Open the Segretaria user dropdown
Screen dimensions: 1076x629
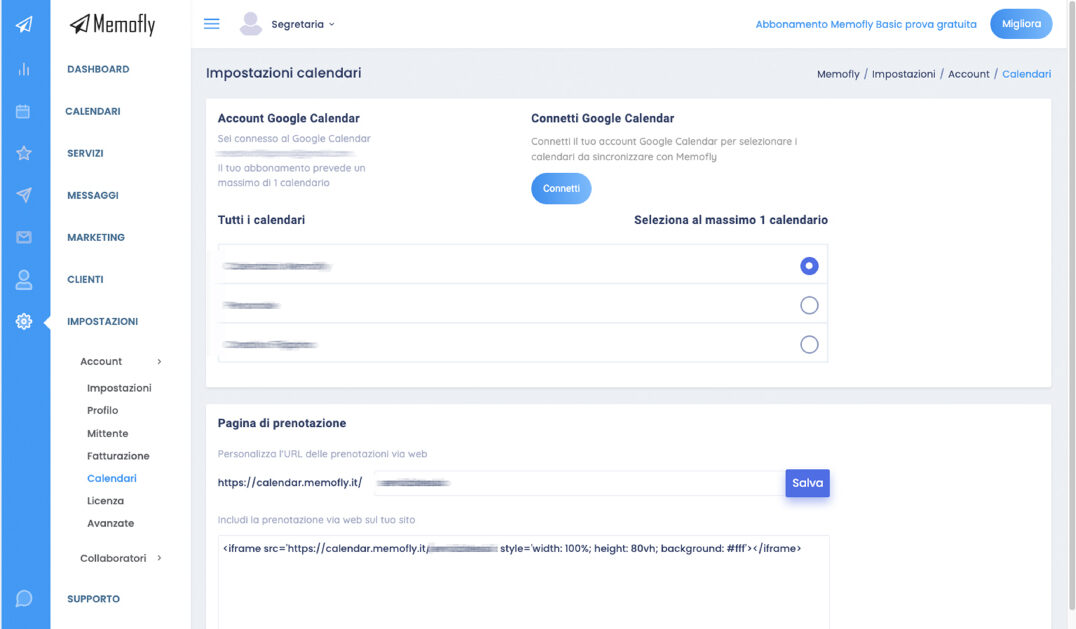pyautogui.click(x=302, y=24)
